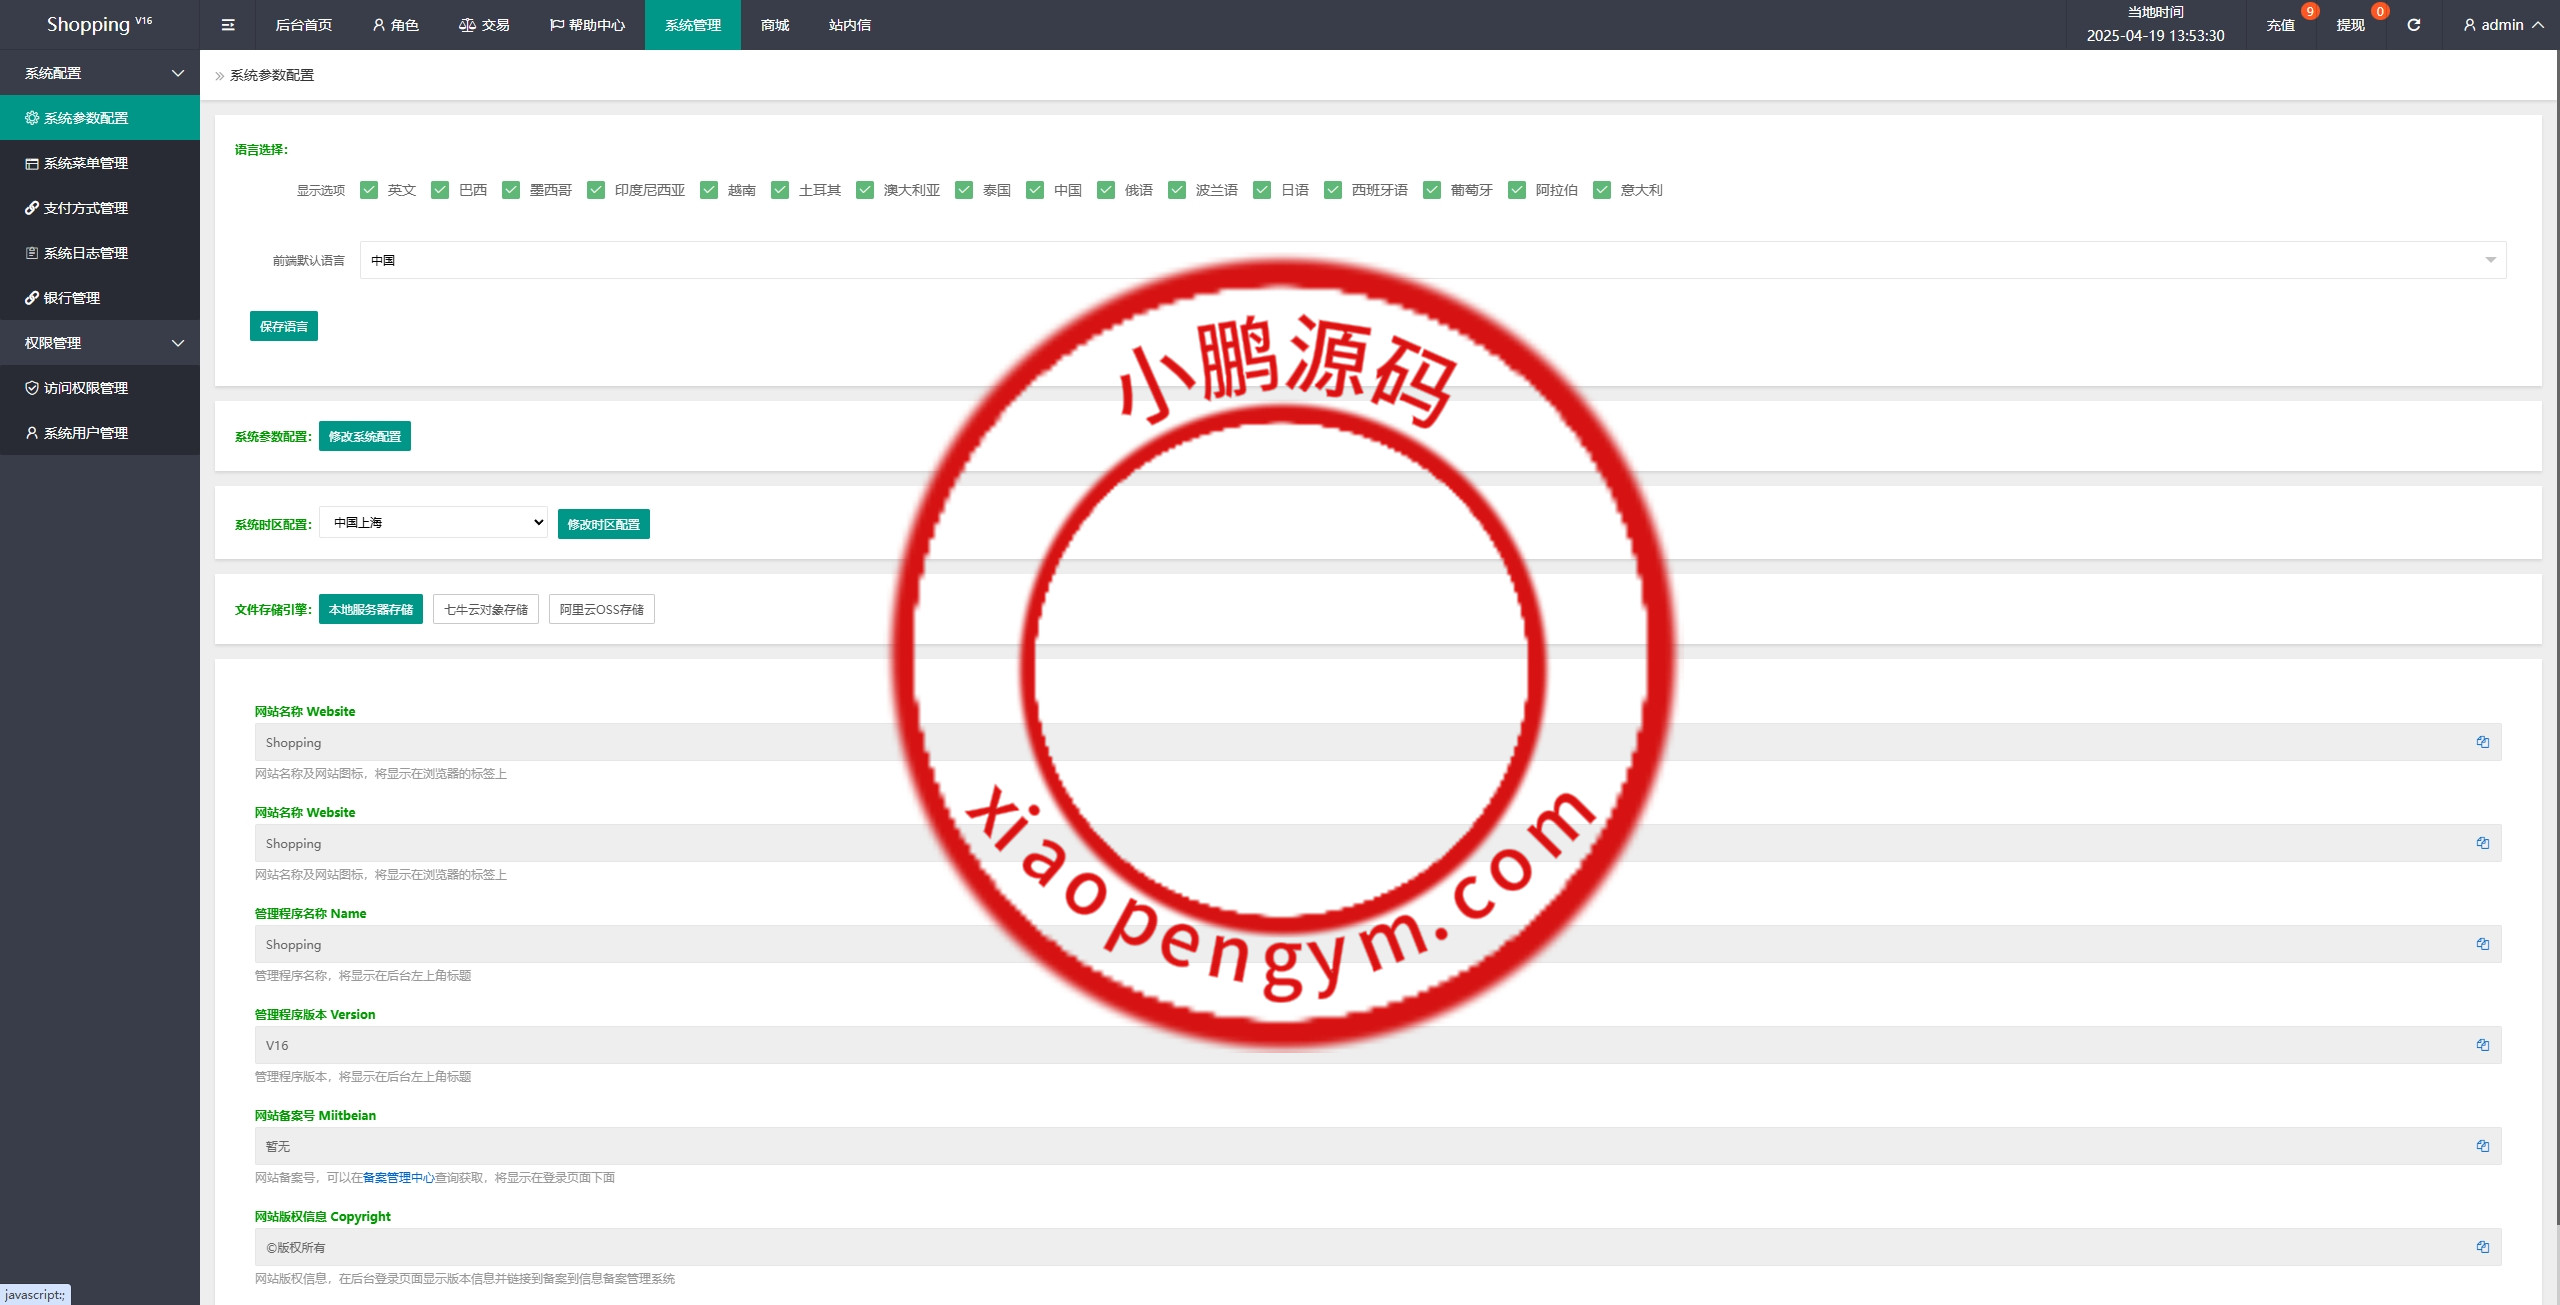2560x1305 pixels.
Task: Collapse the 系统配置 sidebar group
Action: (100, 73)
